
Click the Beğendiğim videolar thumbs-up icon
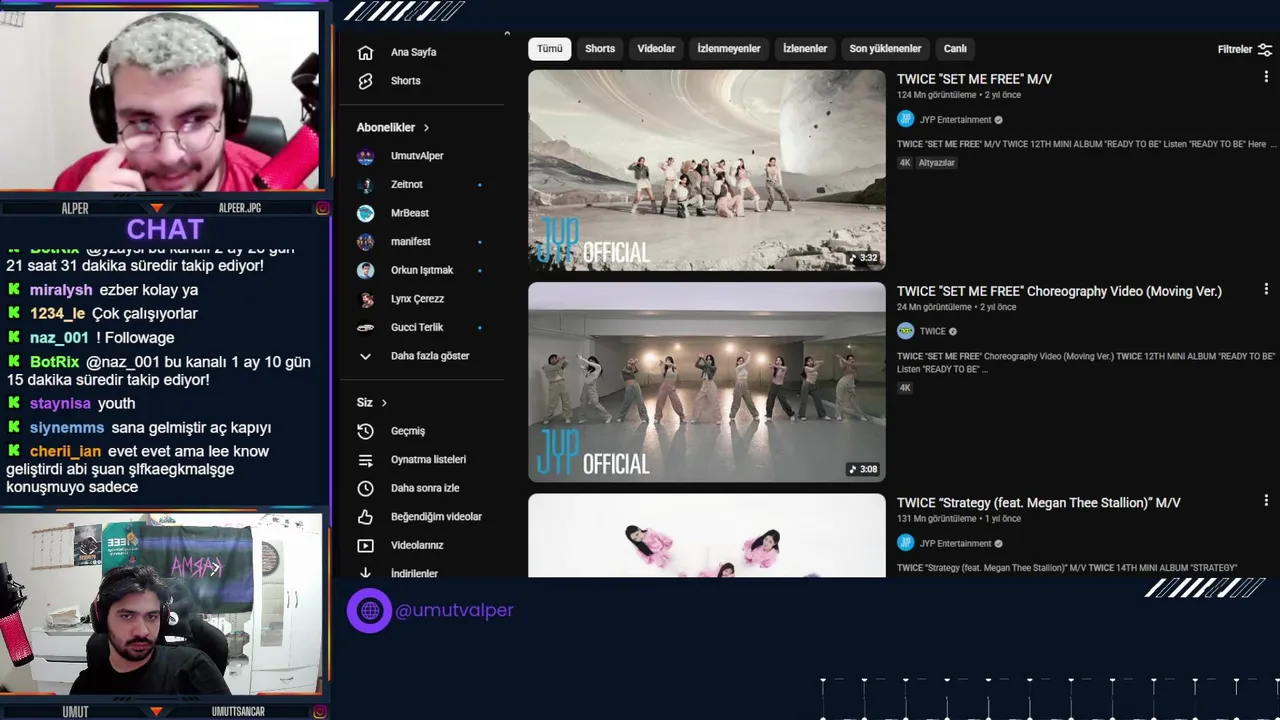point(365,517)
